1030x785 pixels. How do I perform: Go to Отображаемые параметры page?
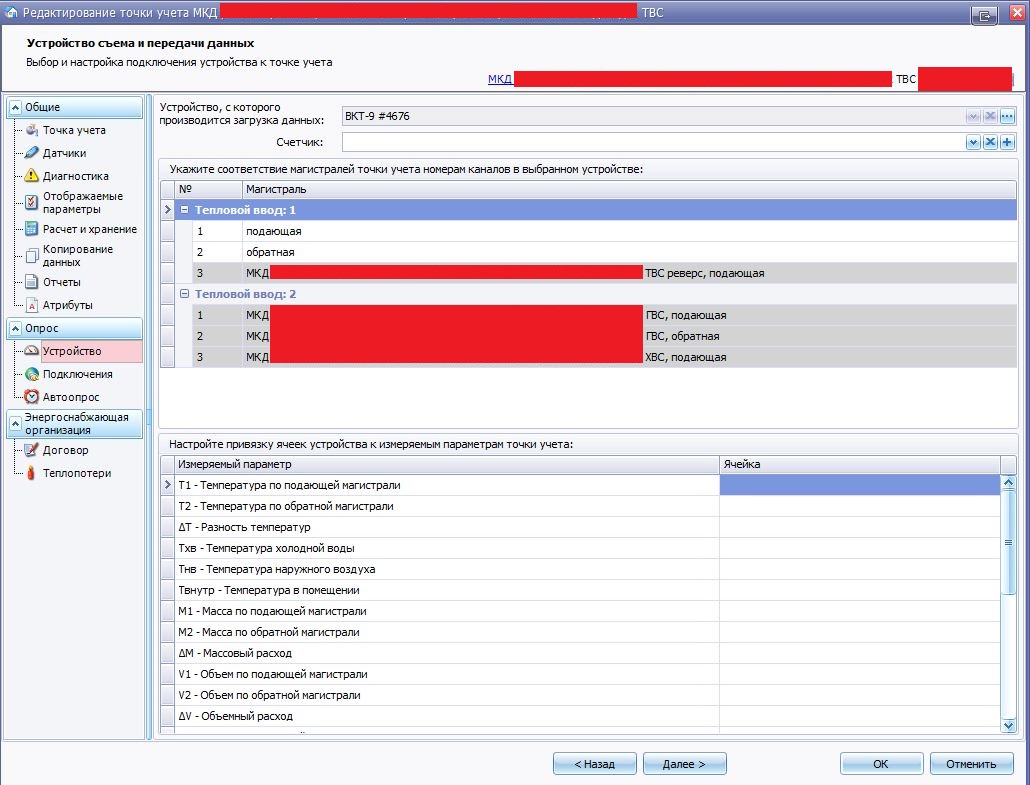point(83,202)
